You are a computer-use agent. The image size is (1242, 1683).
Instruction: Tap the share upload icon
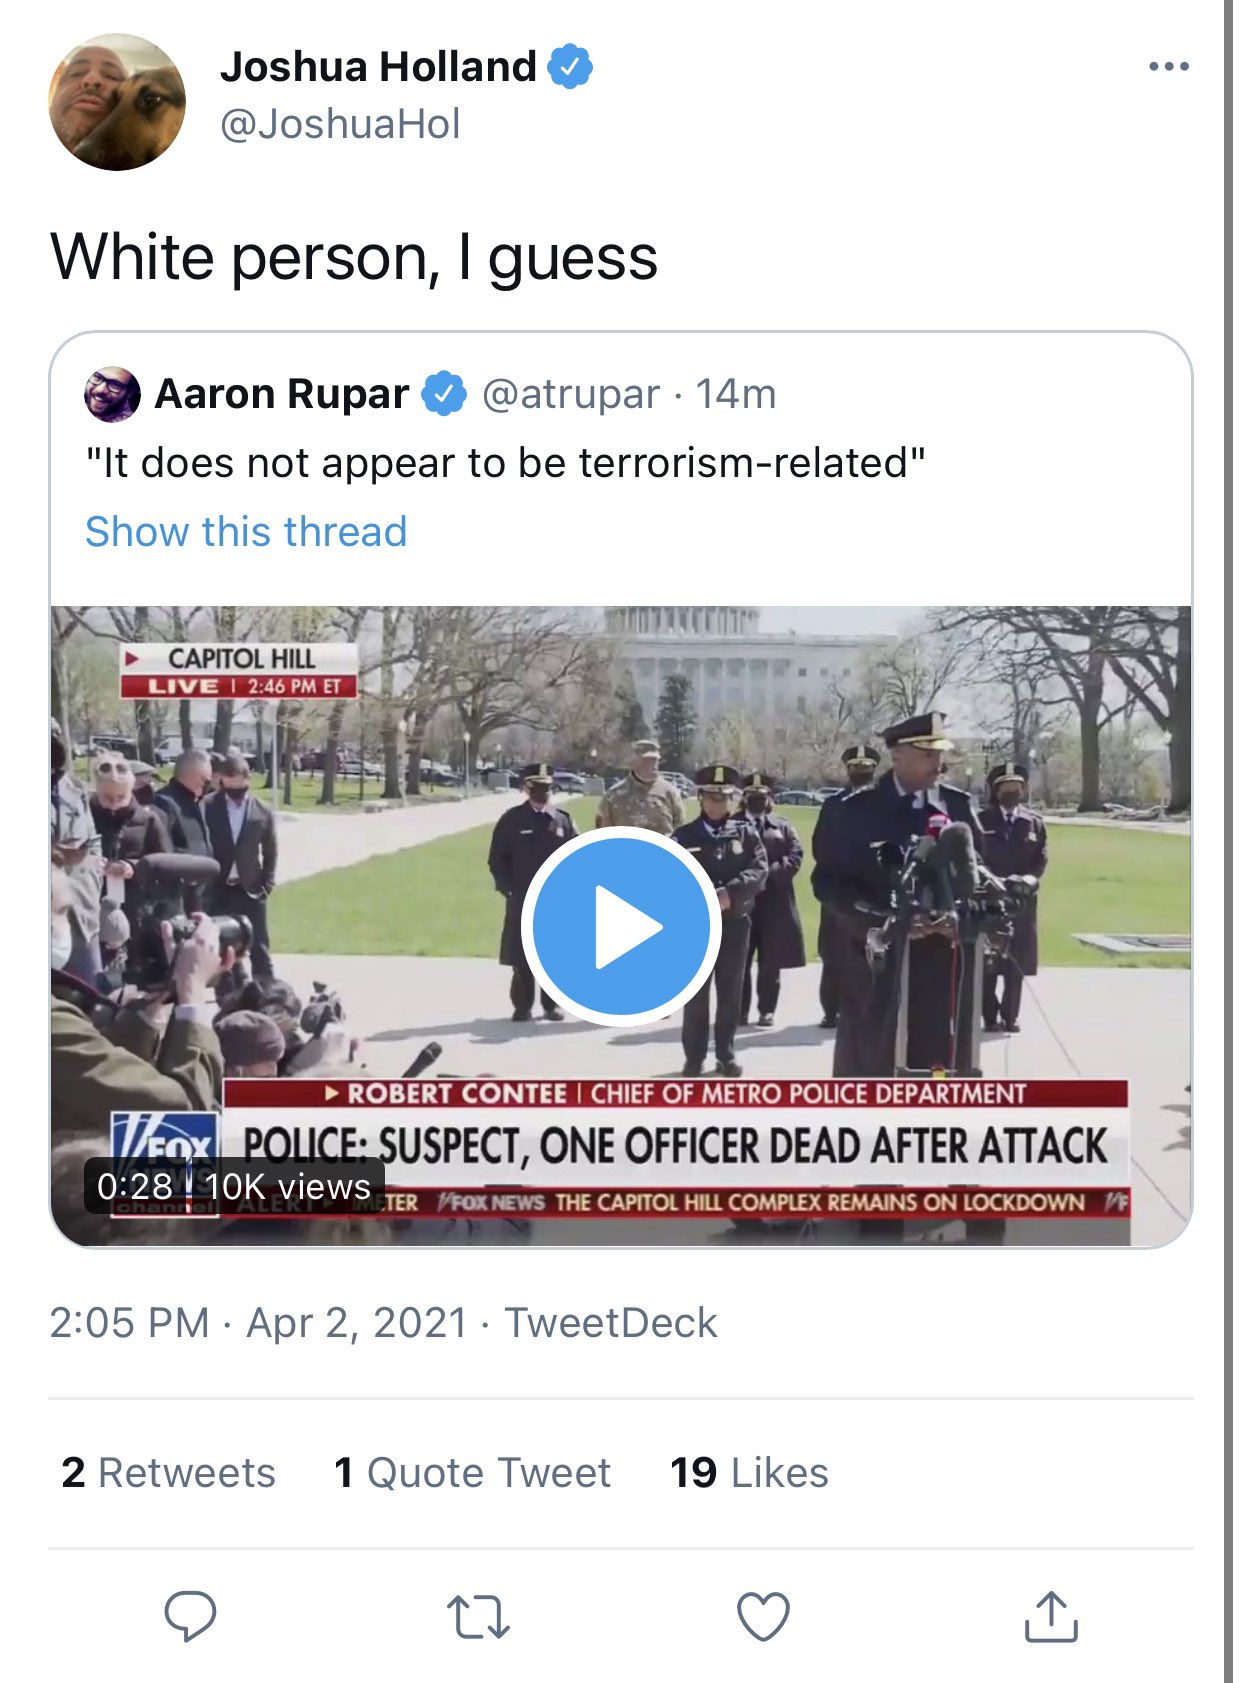(1051, 1616)
